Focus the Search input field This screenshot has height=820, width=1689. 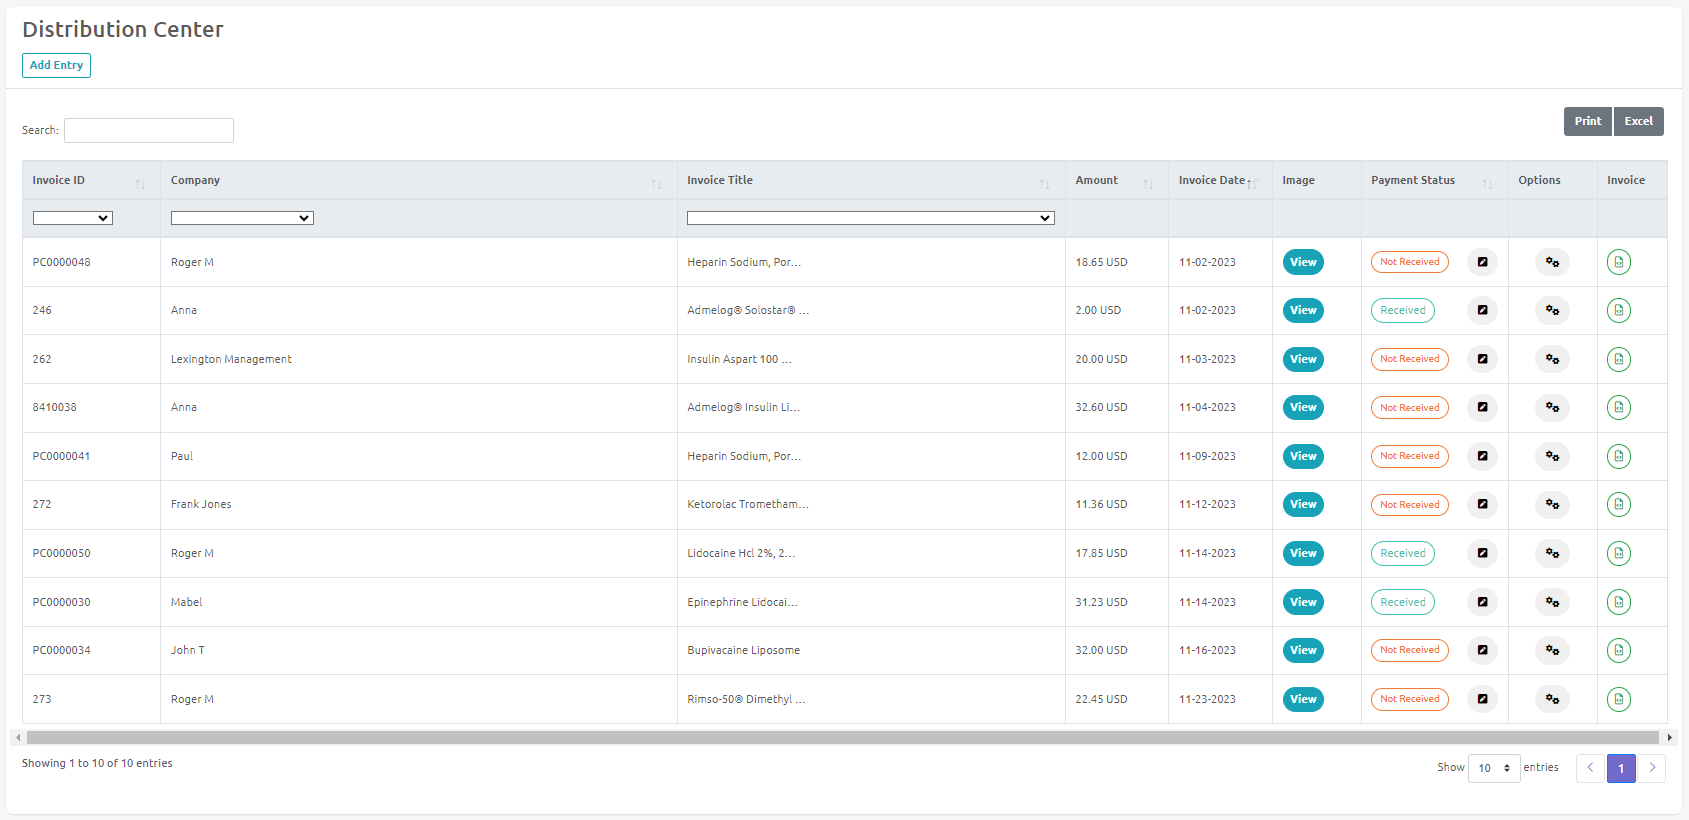pos(149,130)
